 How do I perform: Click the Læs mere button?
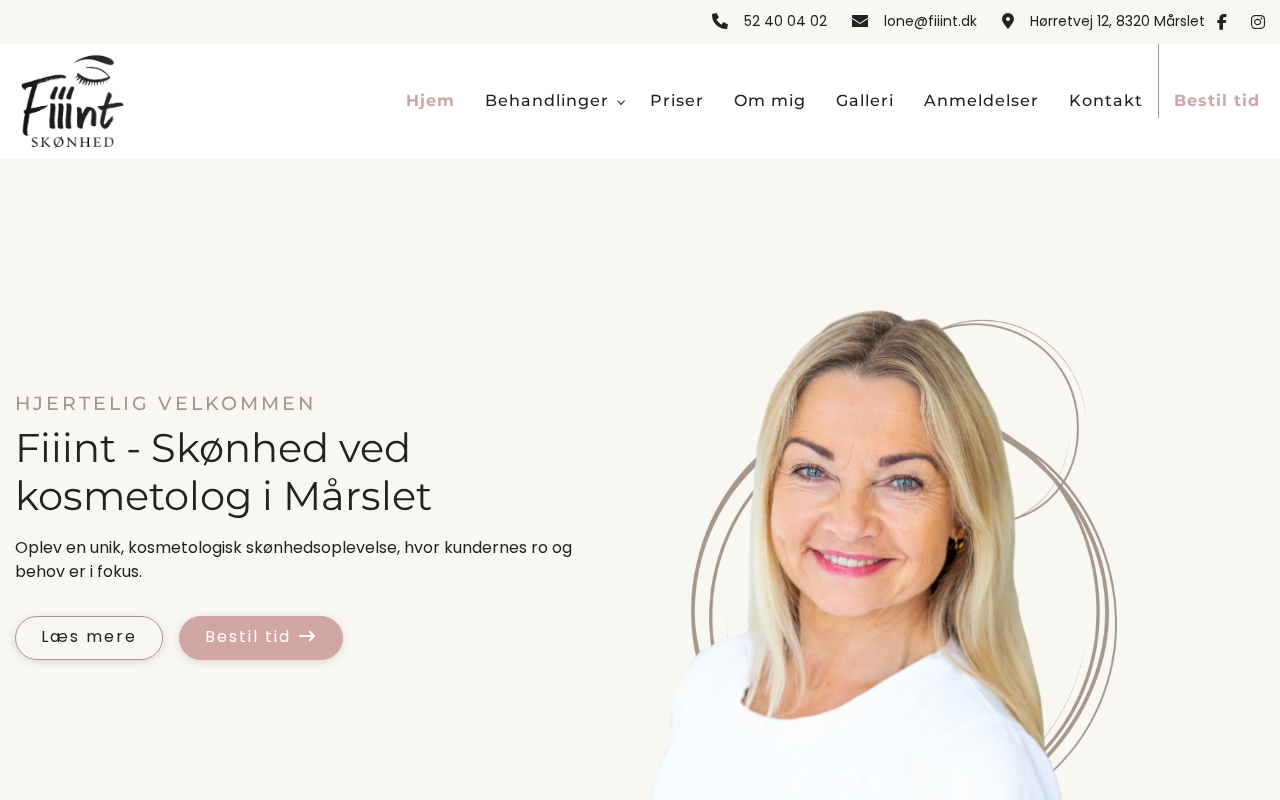[89, 638]
